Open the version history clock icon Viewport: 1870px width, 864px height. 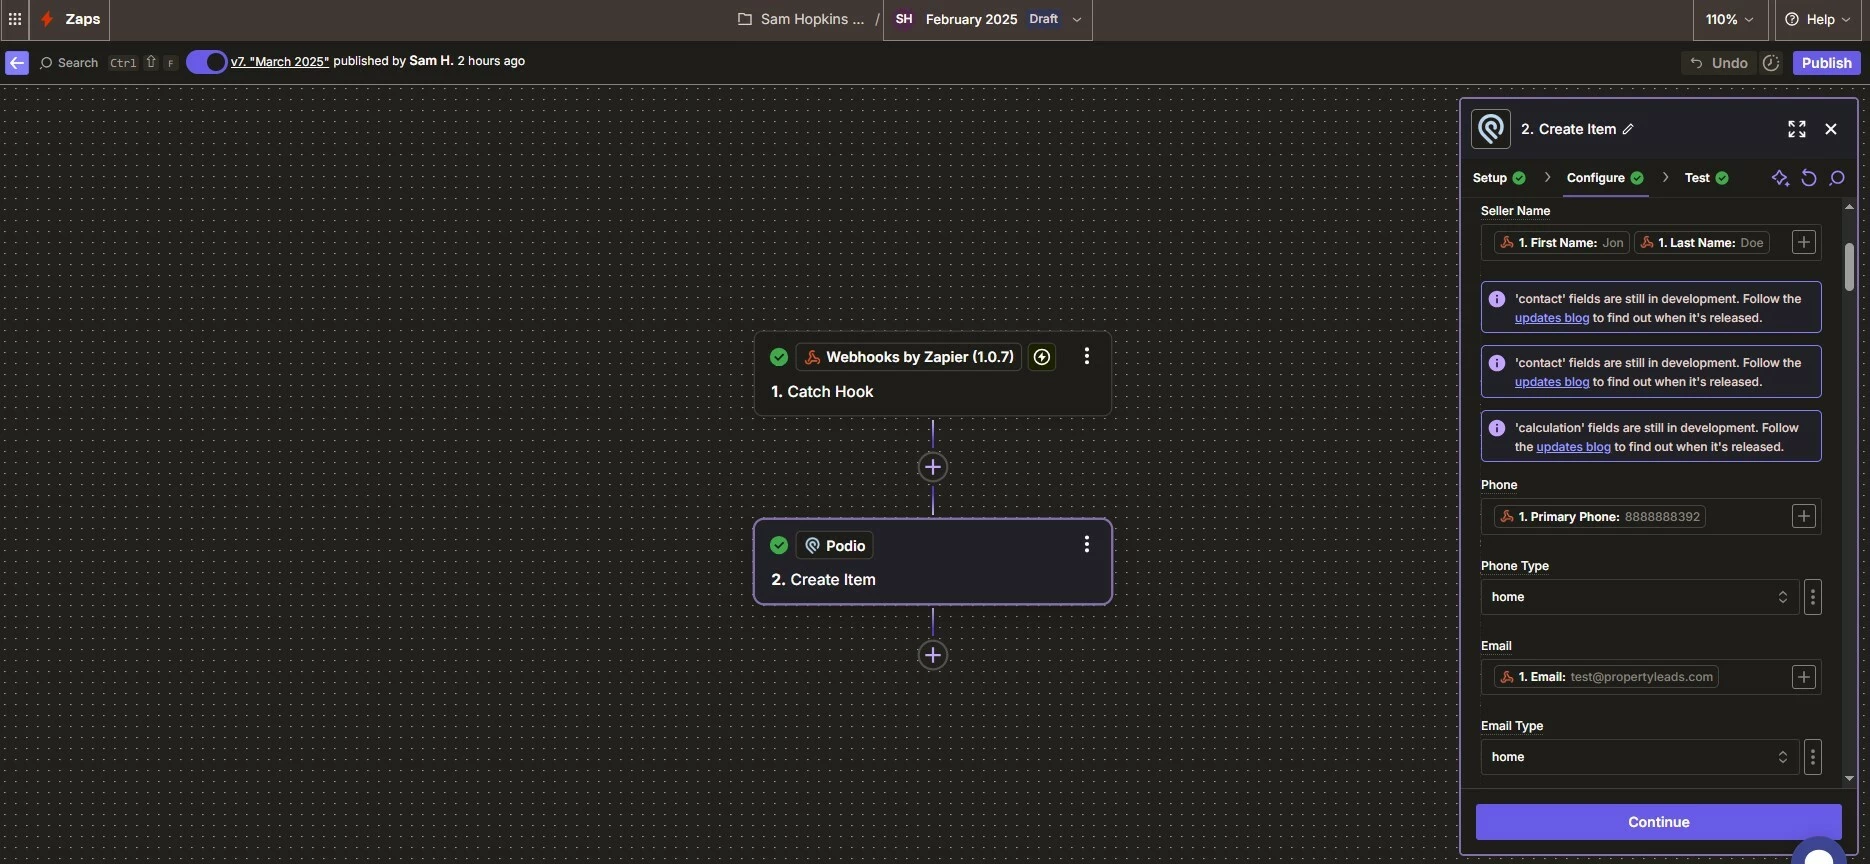point(1771,62)
